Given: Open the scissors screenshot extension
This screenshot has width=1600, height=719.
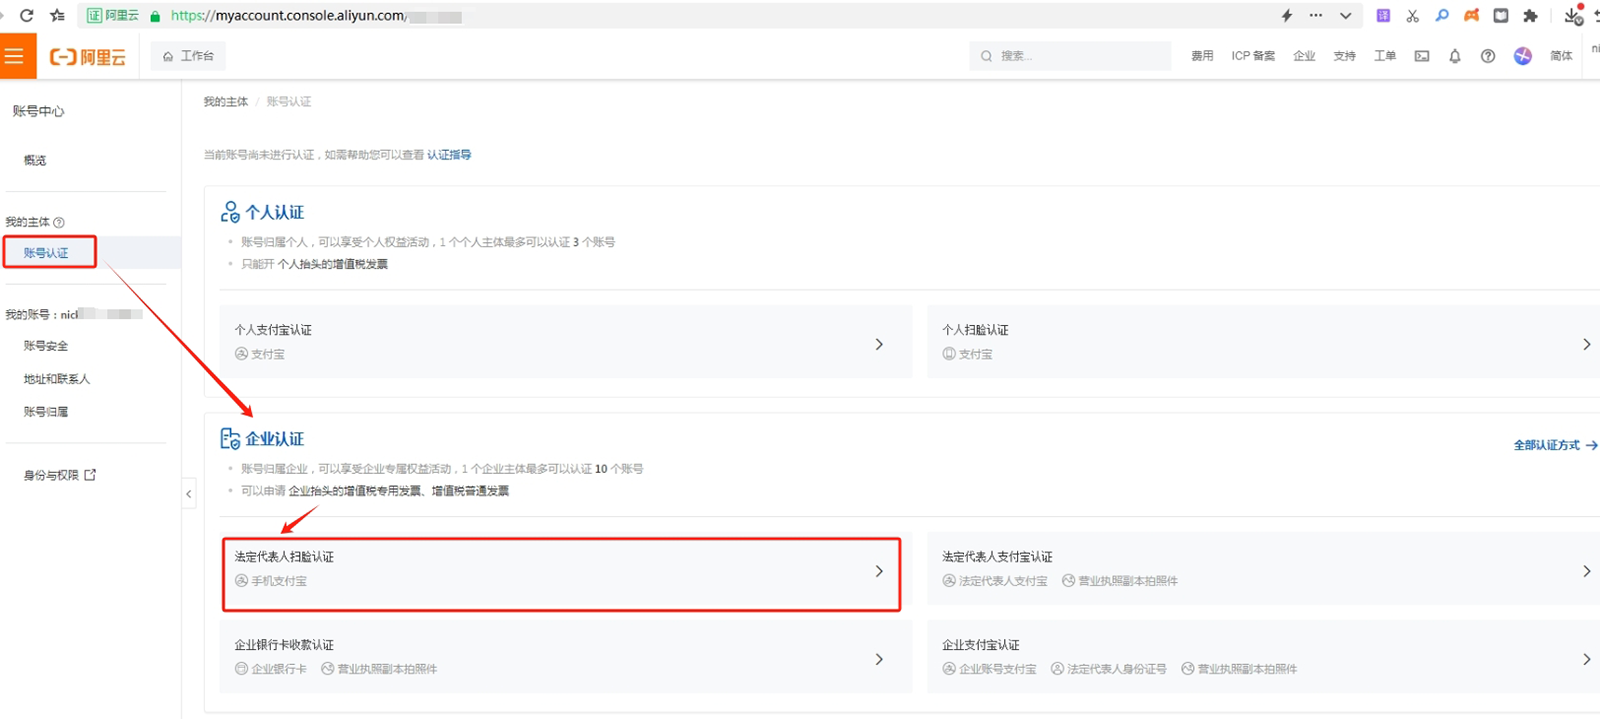Looking at the screenshot, I should (x=1412, y=15).
